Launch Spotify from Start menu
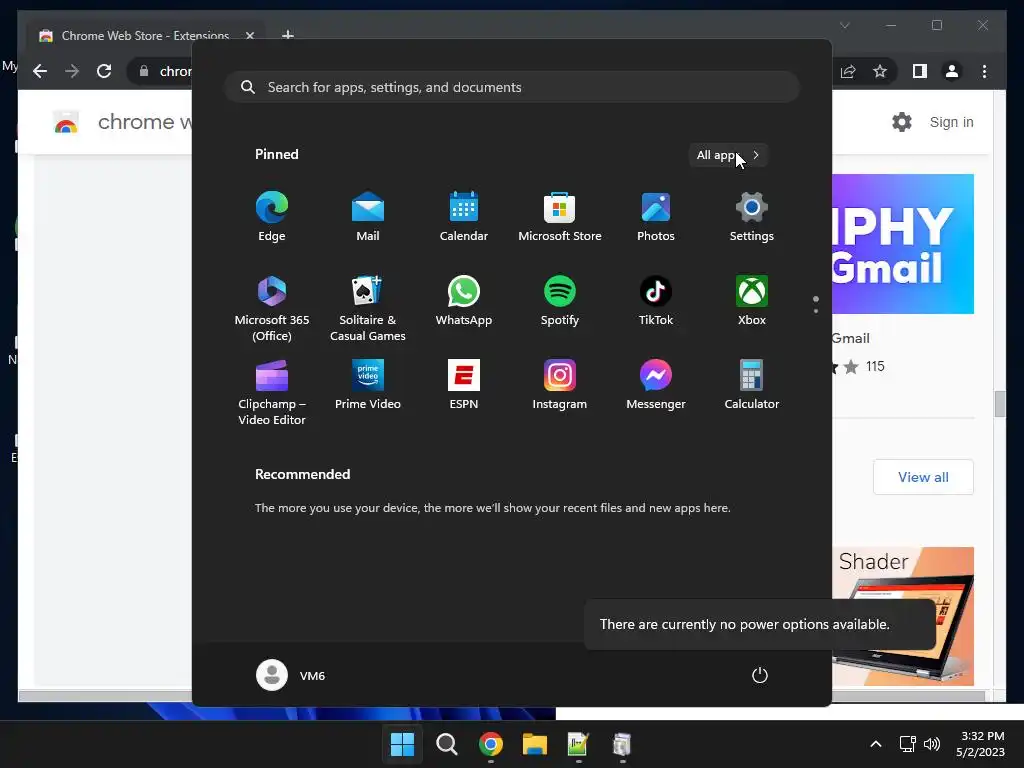The image size is (1024, 768). pos(560,300)
